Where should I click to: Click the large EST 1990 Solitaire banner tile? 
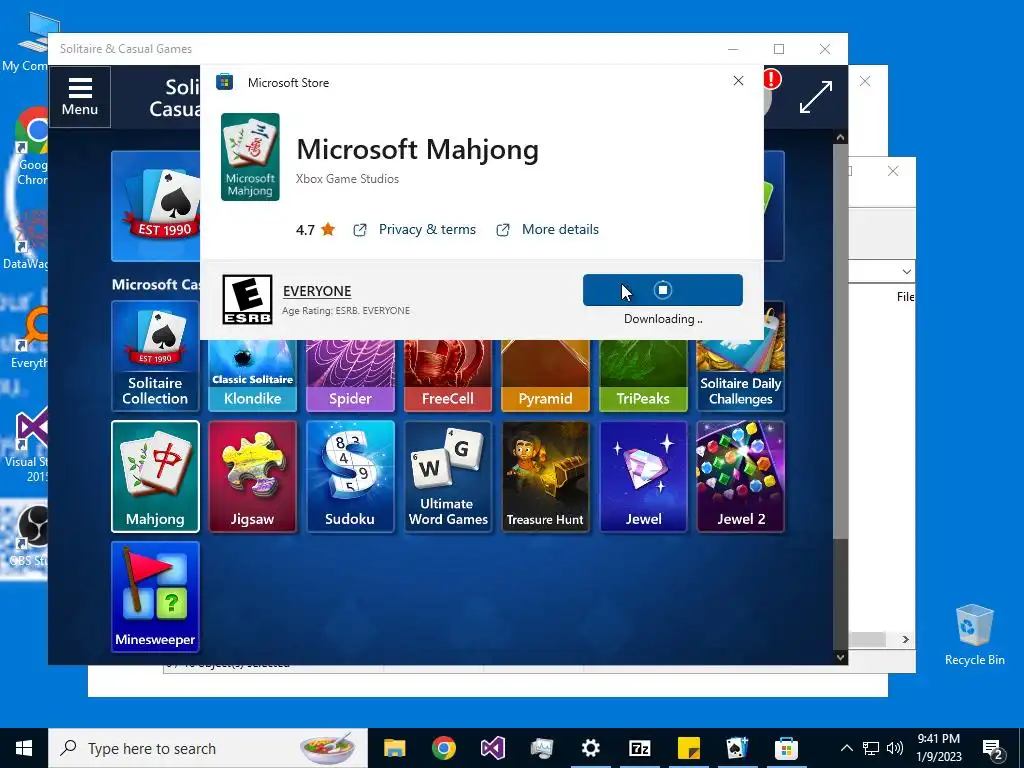[x=156, y=206]
